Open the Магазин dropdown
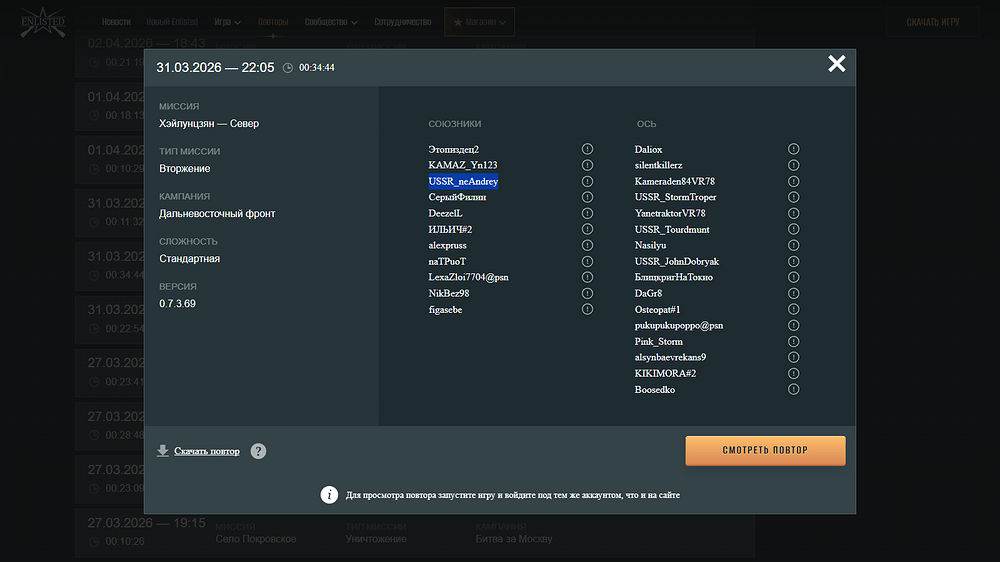 tap(479, 21)
